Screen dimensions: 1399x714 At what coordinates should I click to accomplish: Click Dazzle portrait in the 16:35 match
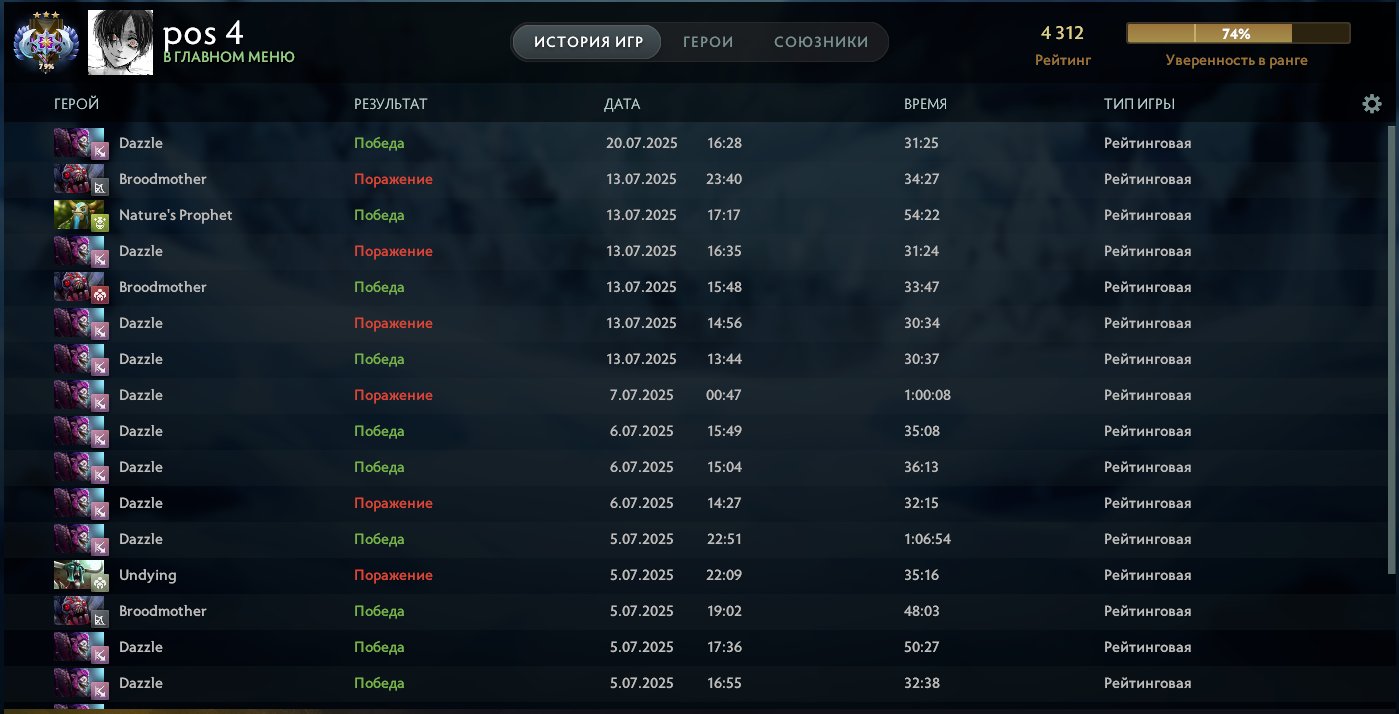click(80, 251)
